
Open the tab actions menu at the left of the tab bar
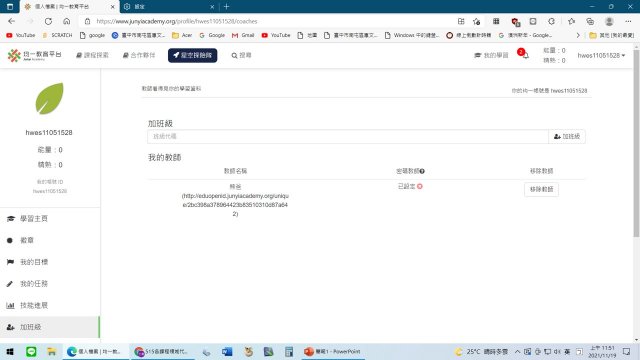tap(10, 7)
